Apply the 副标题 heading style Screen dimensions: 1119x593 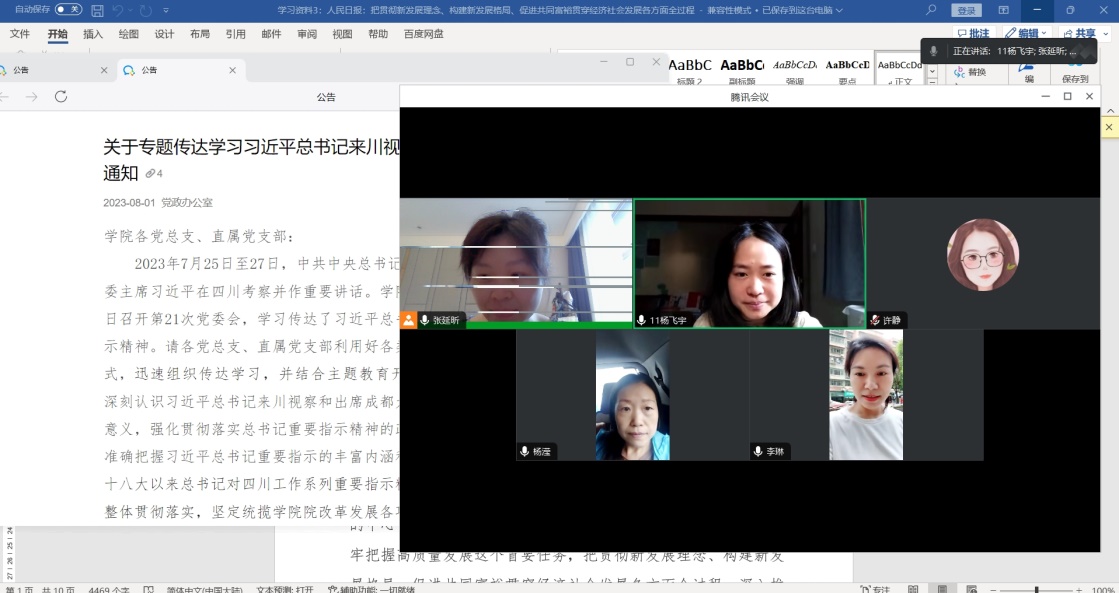pos(742,68)
